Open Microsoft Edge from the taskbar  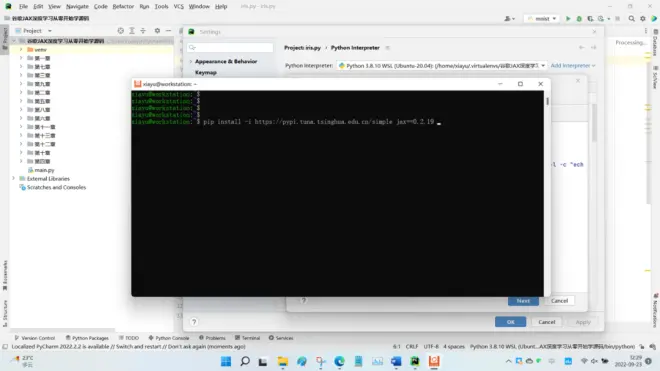339,361
